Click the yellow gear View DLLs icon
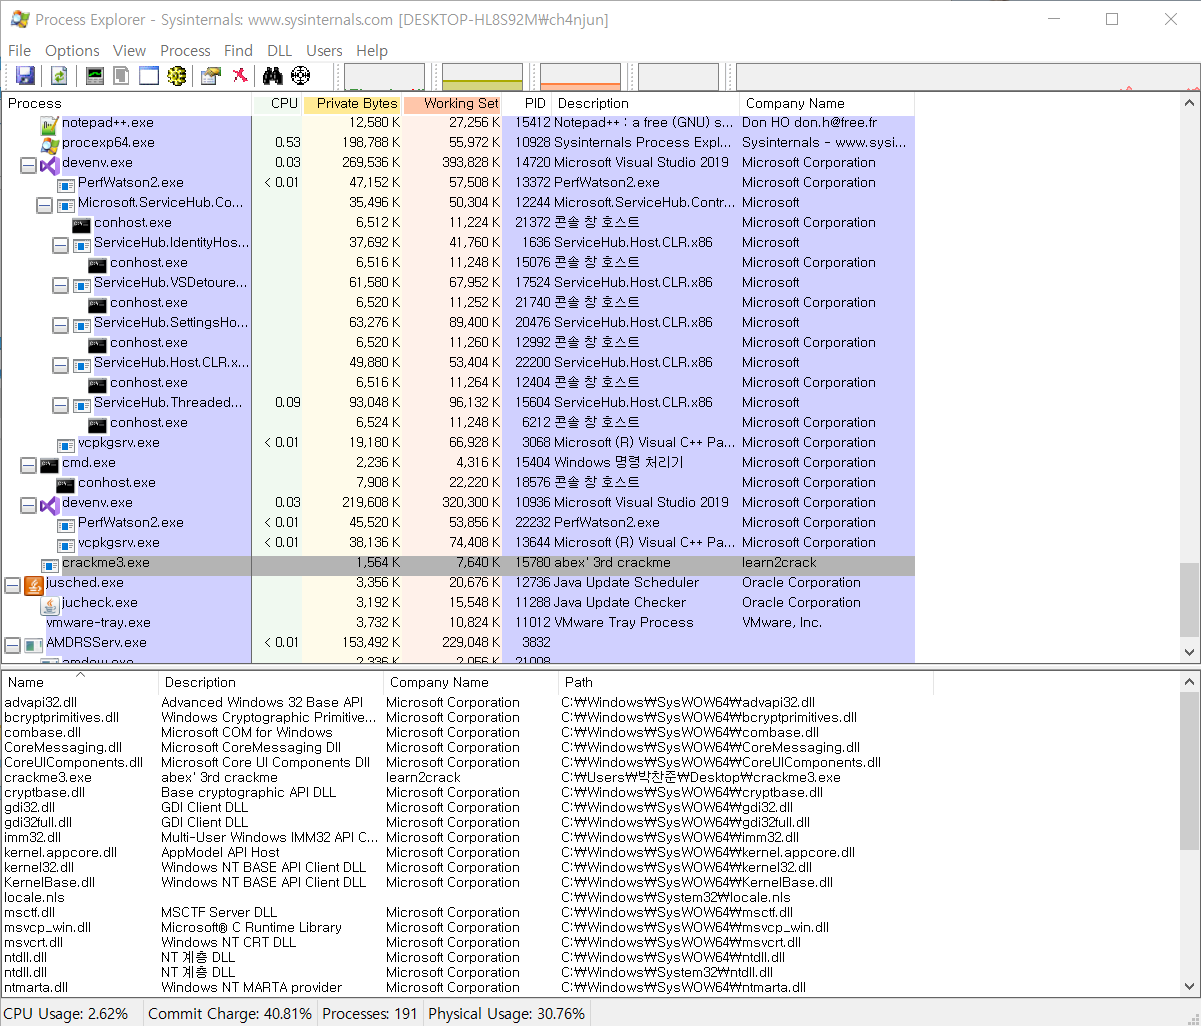 click(177, 76)
